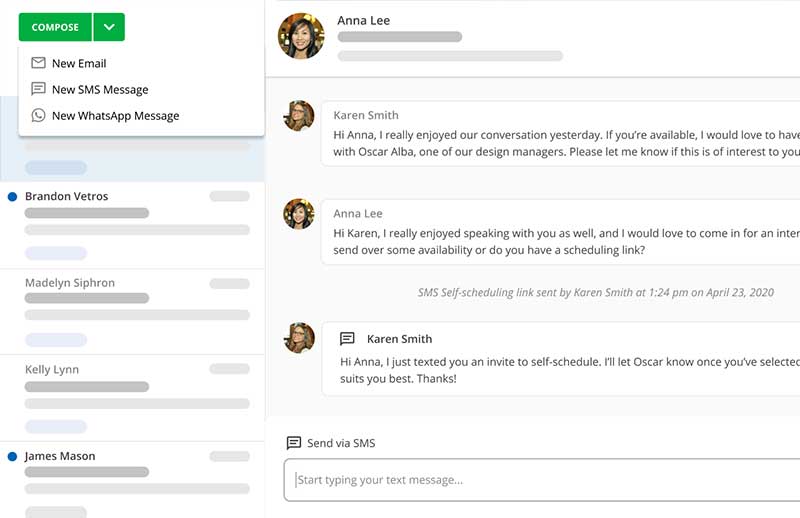Pick New WhatsApp Message option

pos(115,115)
